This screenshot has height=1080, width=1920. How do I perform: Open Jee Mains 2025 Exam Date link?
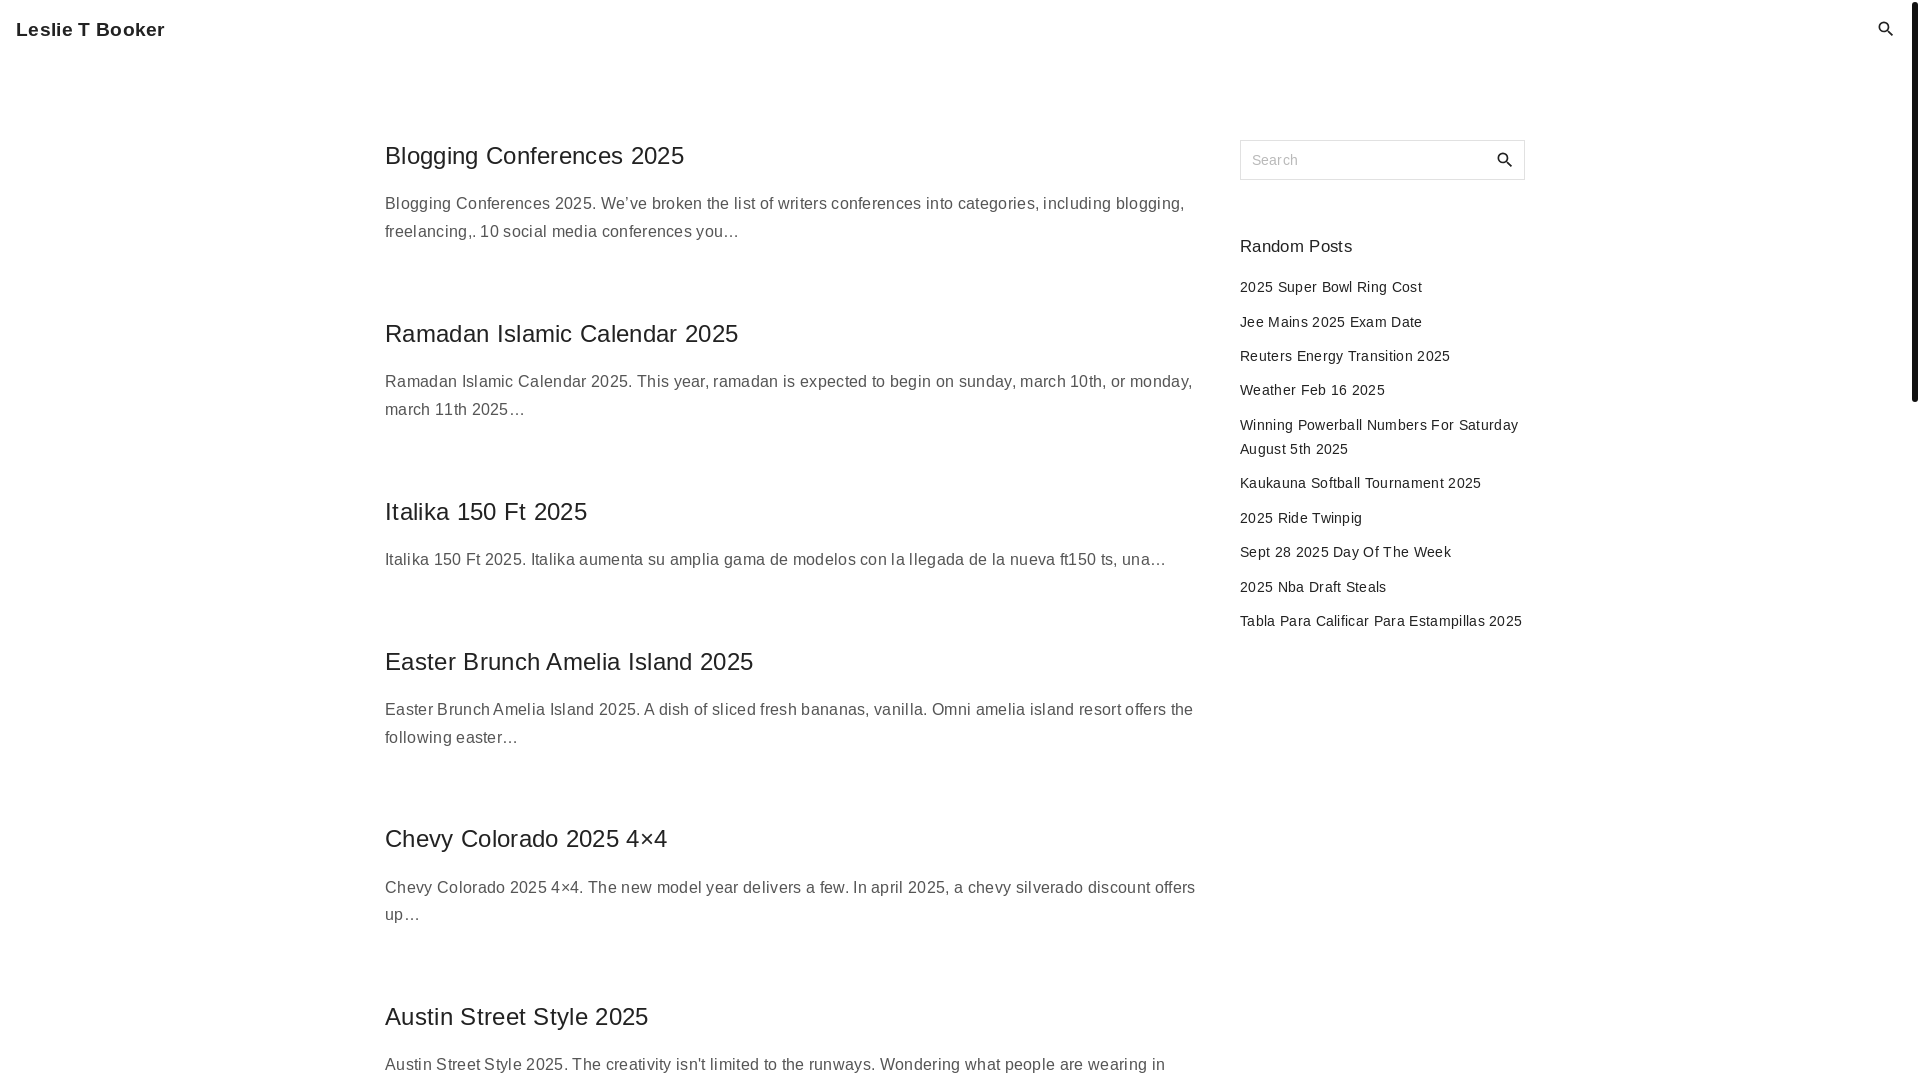[1330, 322]
